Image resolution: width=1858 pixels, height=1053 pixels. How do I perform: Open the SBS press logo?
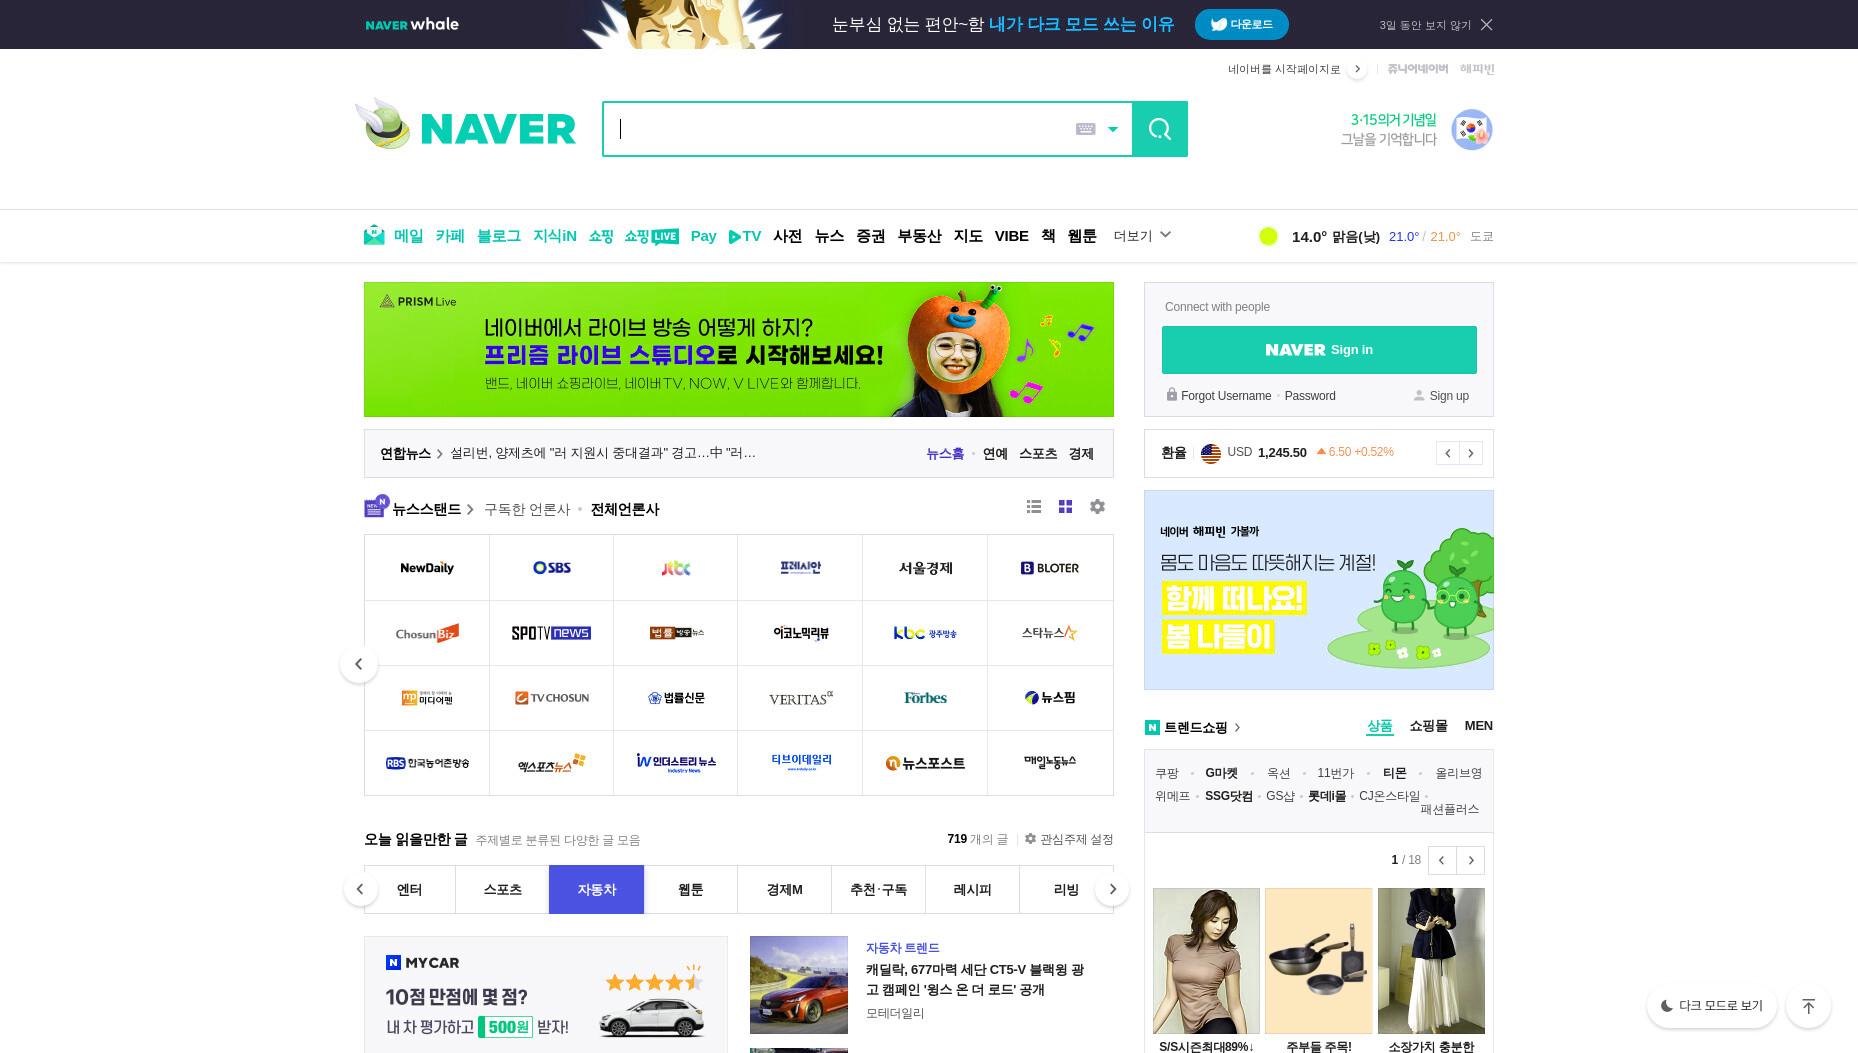coord(551,568)
